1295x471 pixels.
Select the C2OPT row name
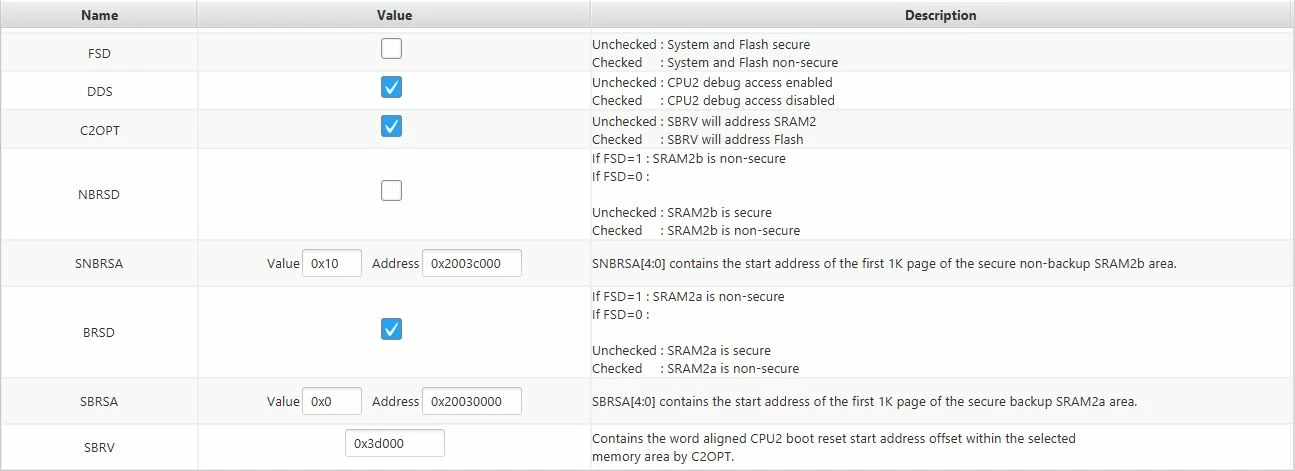pos(99,131)
